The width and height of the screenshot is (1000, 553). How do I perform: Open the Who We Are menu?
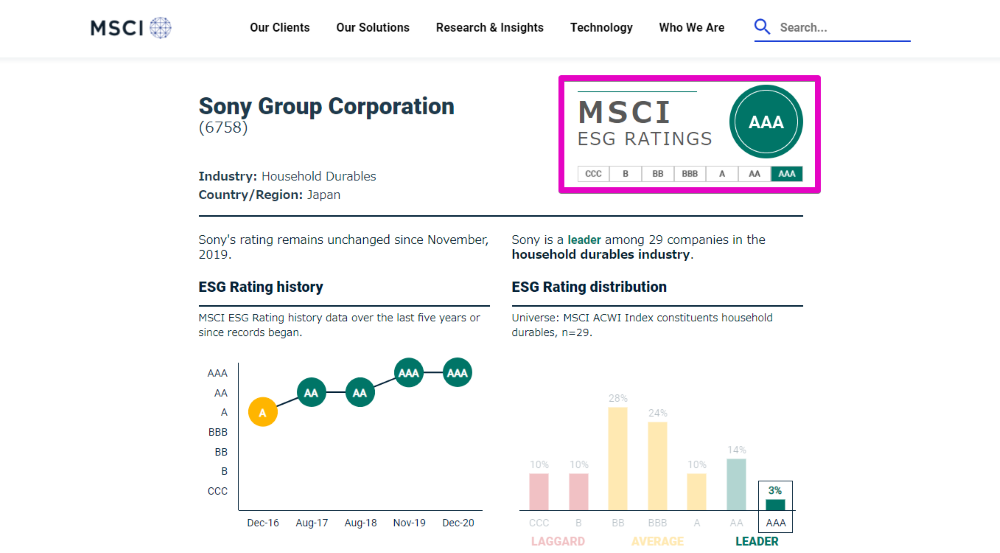pyautogui.click(x=691, y=27)
